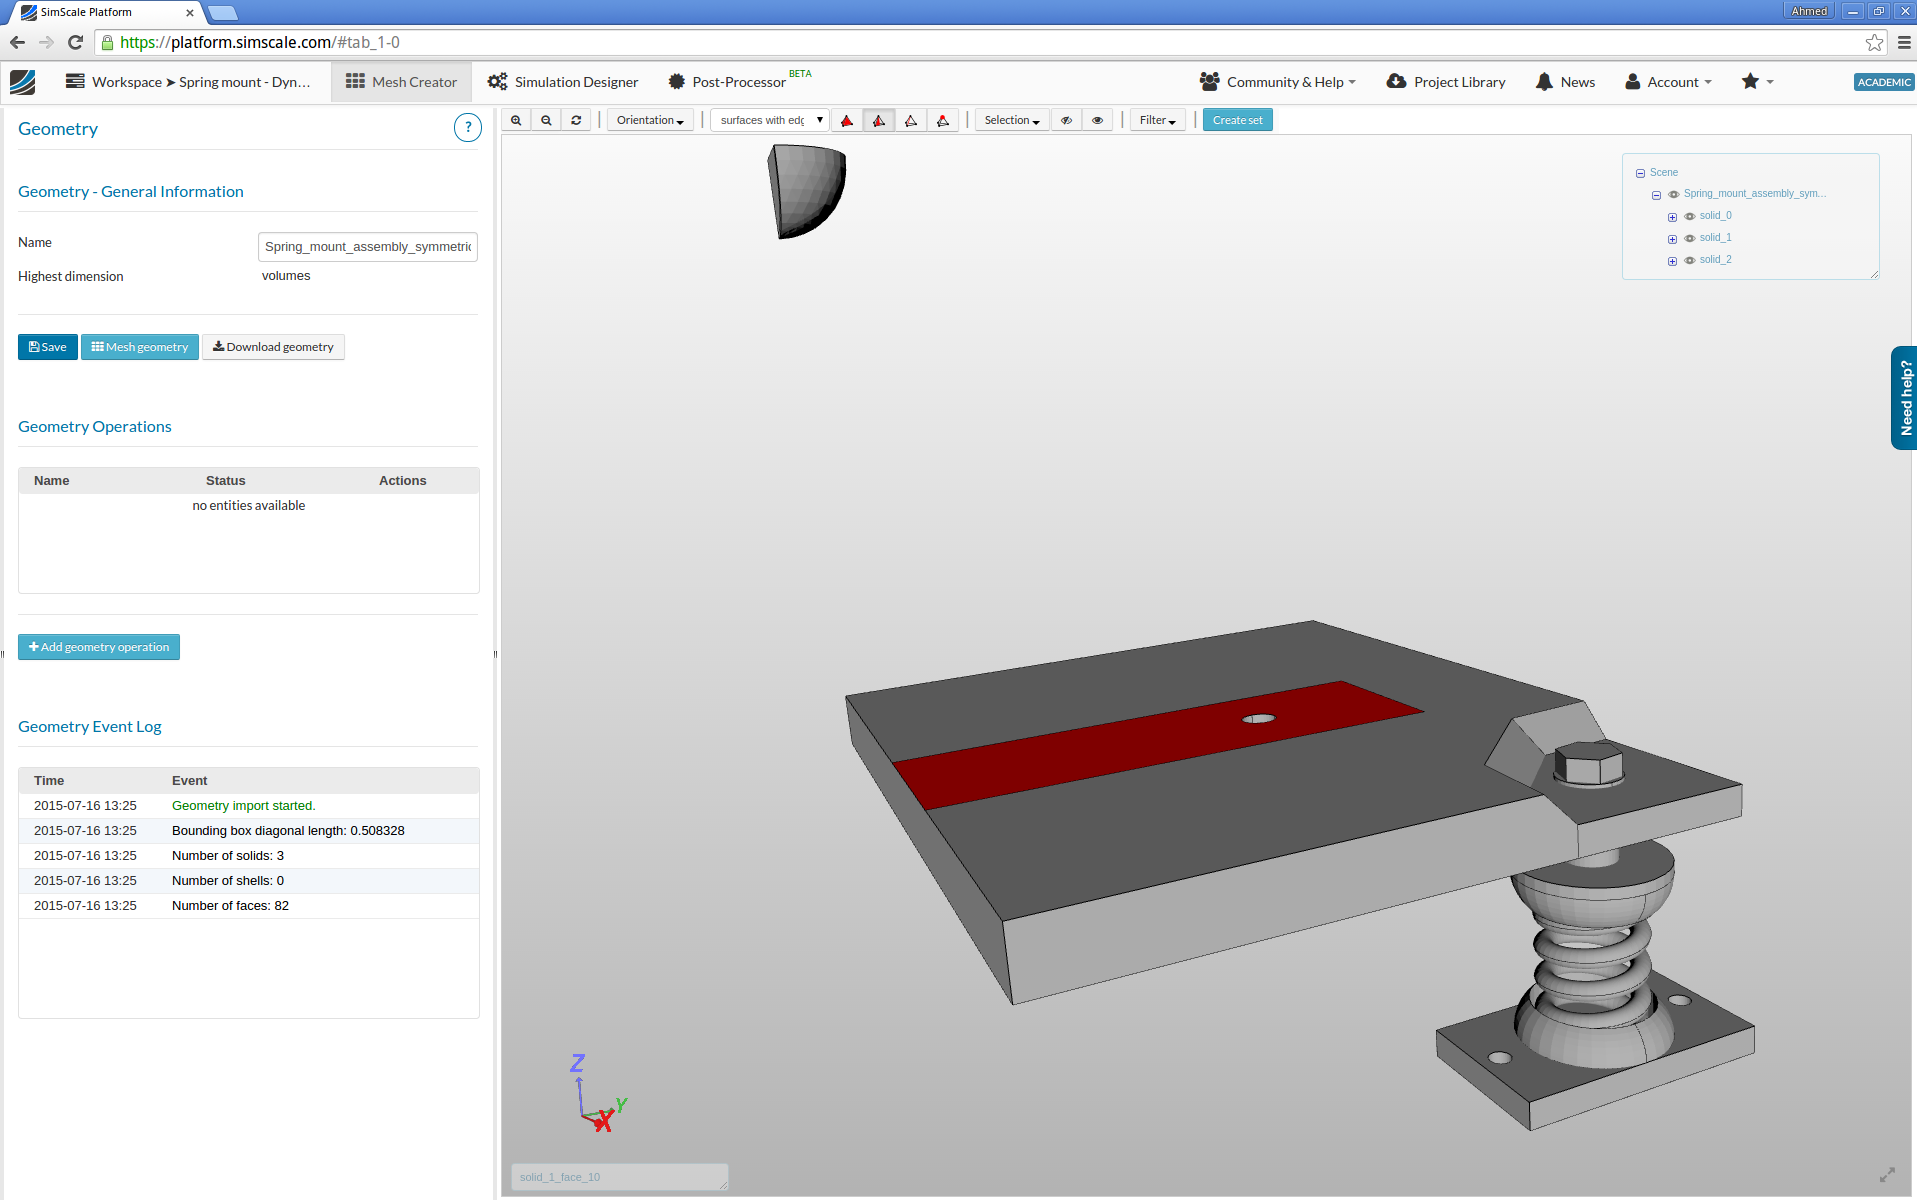The image size is (1917, 1200).
Task: Reset the 3D view with refresh icon
Action: (x=576, y=120)
